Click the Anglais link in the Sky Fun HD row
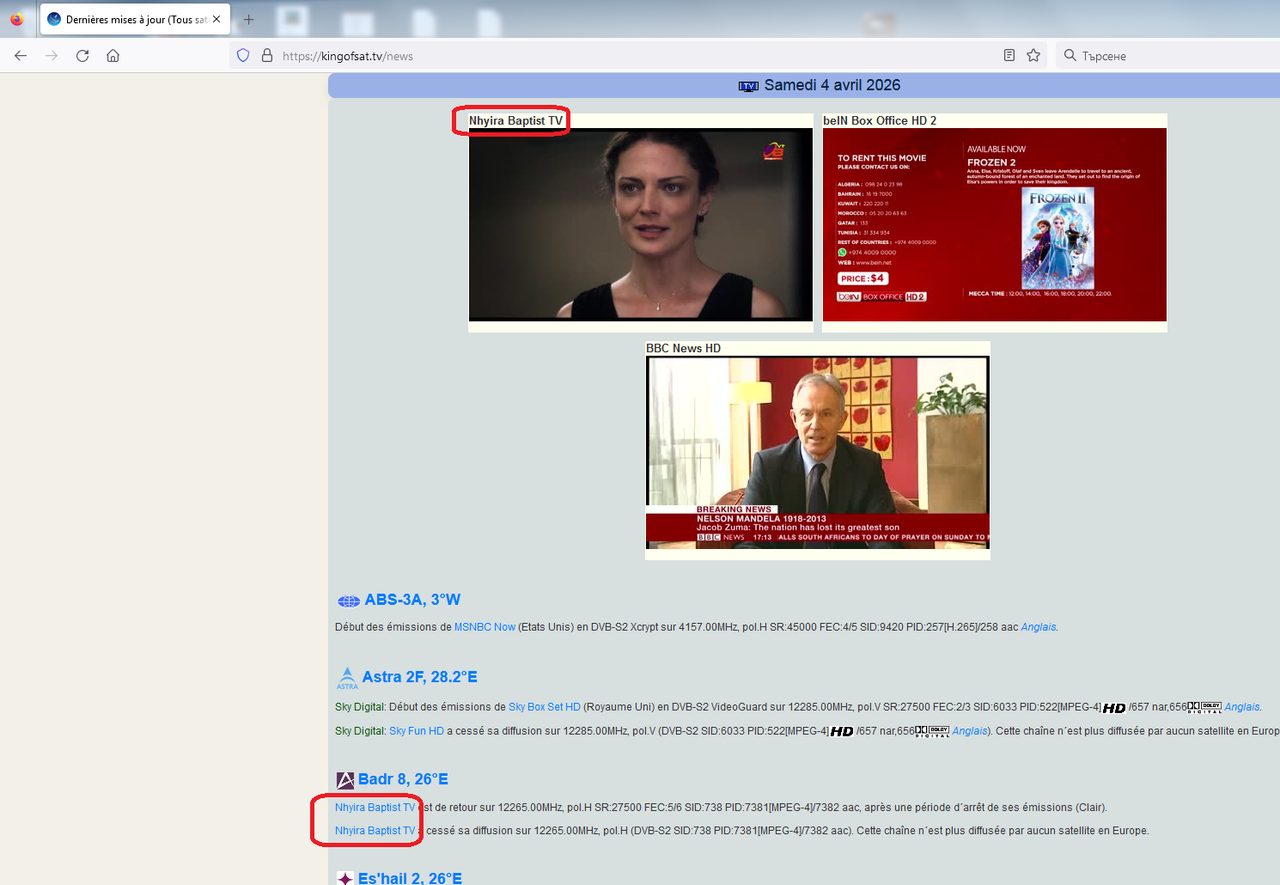 coord(970,731)
